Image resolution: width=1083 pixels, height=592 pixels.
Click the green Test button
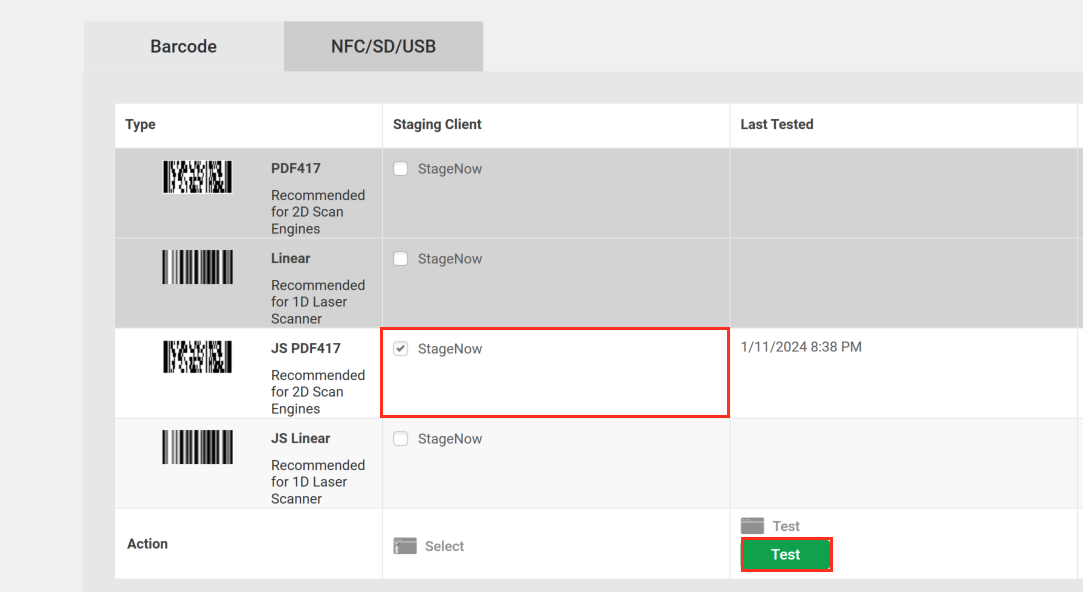786,554
